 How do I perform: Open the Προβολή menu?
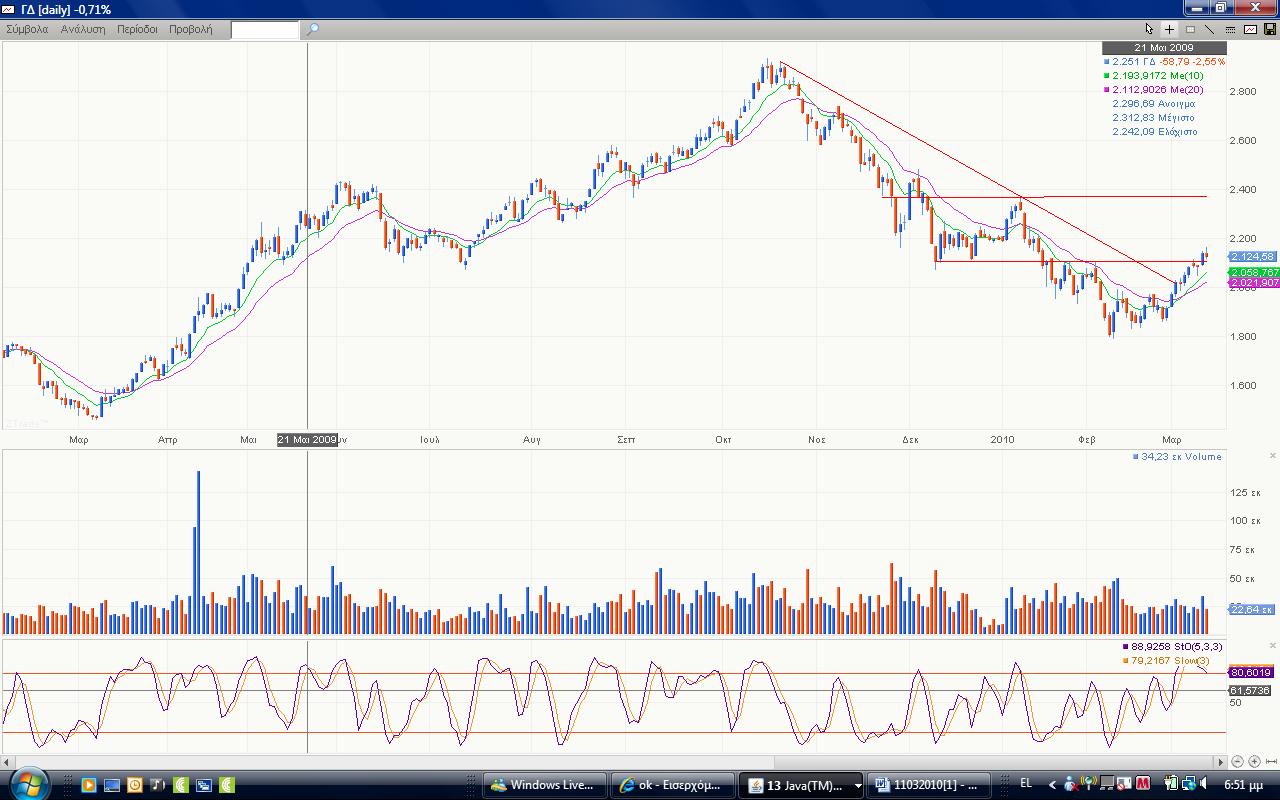190,30
